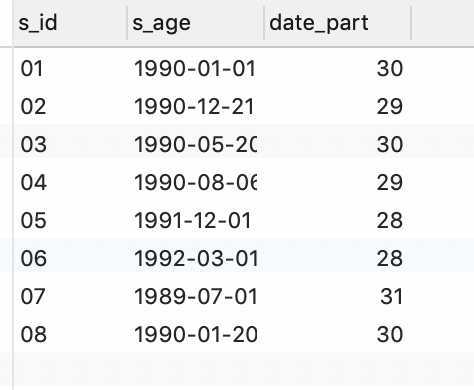Select the s_id cell containing 01
This screenshot has width=474, height=390.
click(70, 69)
